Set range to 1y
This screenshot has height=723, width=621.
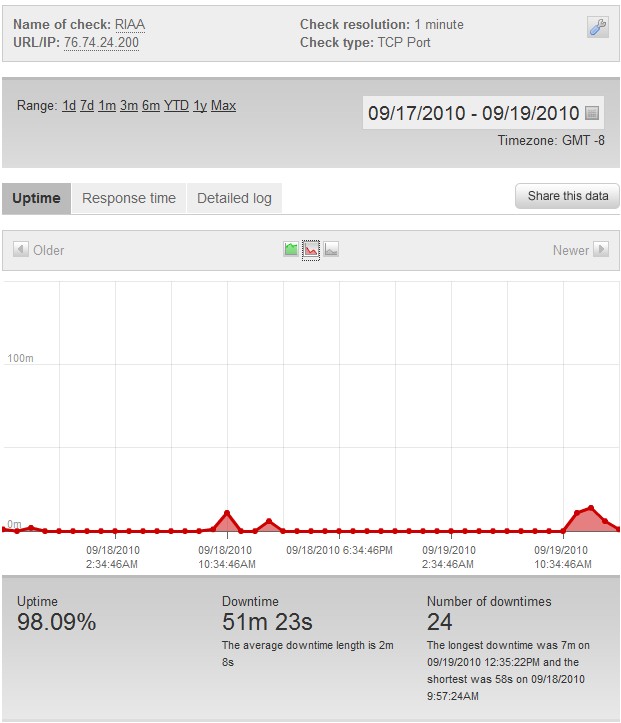pyautogui.click(x=200, y=106)
